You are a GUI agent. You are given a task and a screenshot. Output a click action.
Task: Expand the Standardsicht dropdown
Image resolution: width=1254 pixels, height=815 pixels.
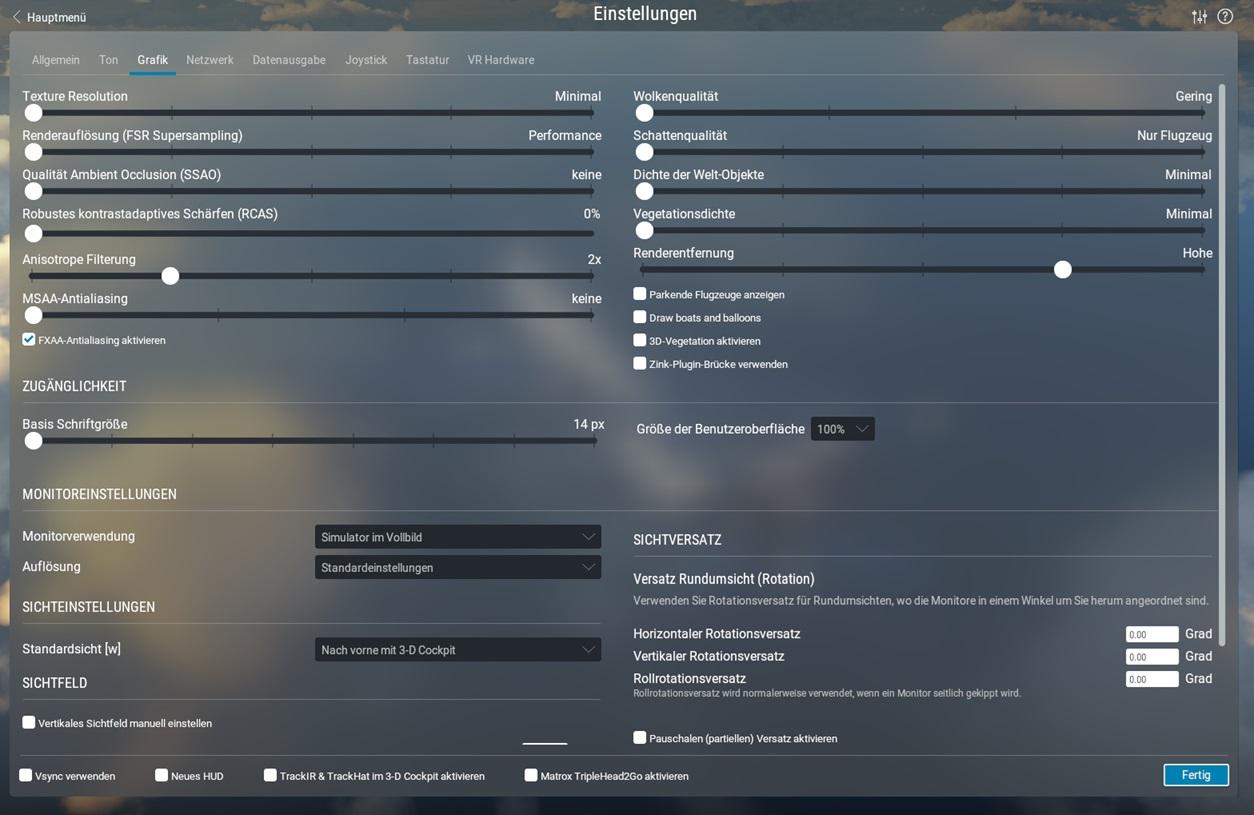pyautogui.click(x=457, y=650)
